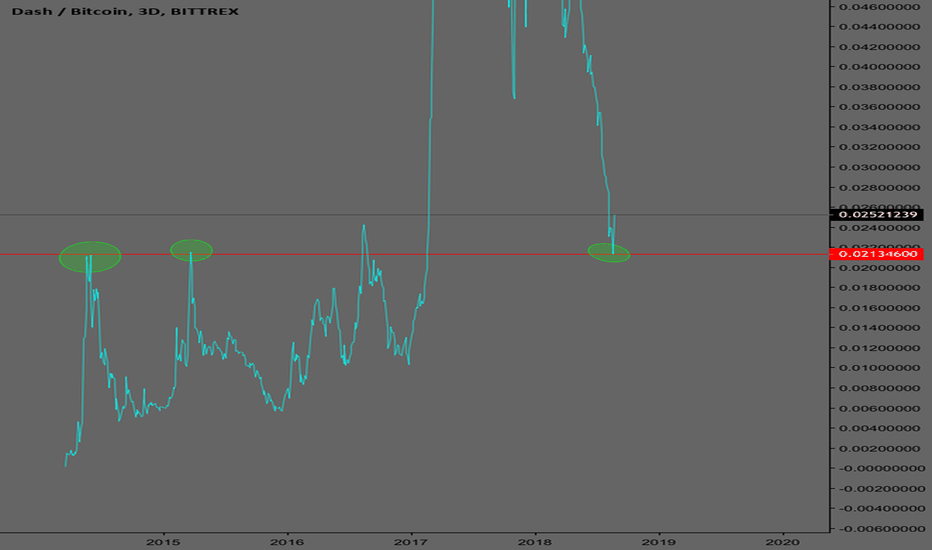Click the 0.00200000 price axis value
The height and width of the screenshot is (550, 932).
pyautogui.click(x=879, y=449)
